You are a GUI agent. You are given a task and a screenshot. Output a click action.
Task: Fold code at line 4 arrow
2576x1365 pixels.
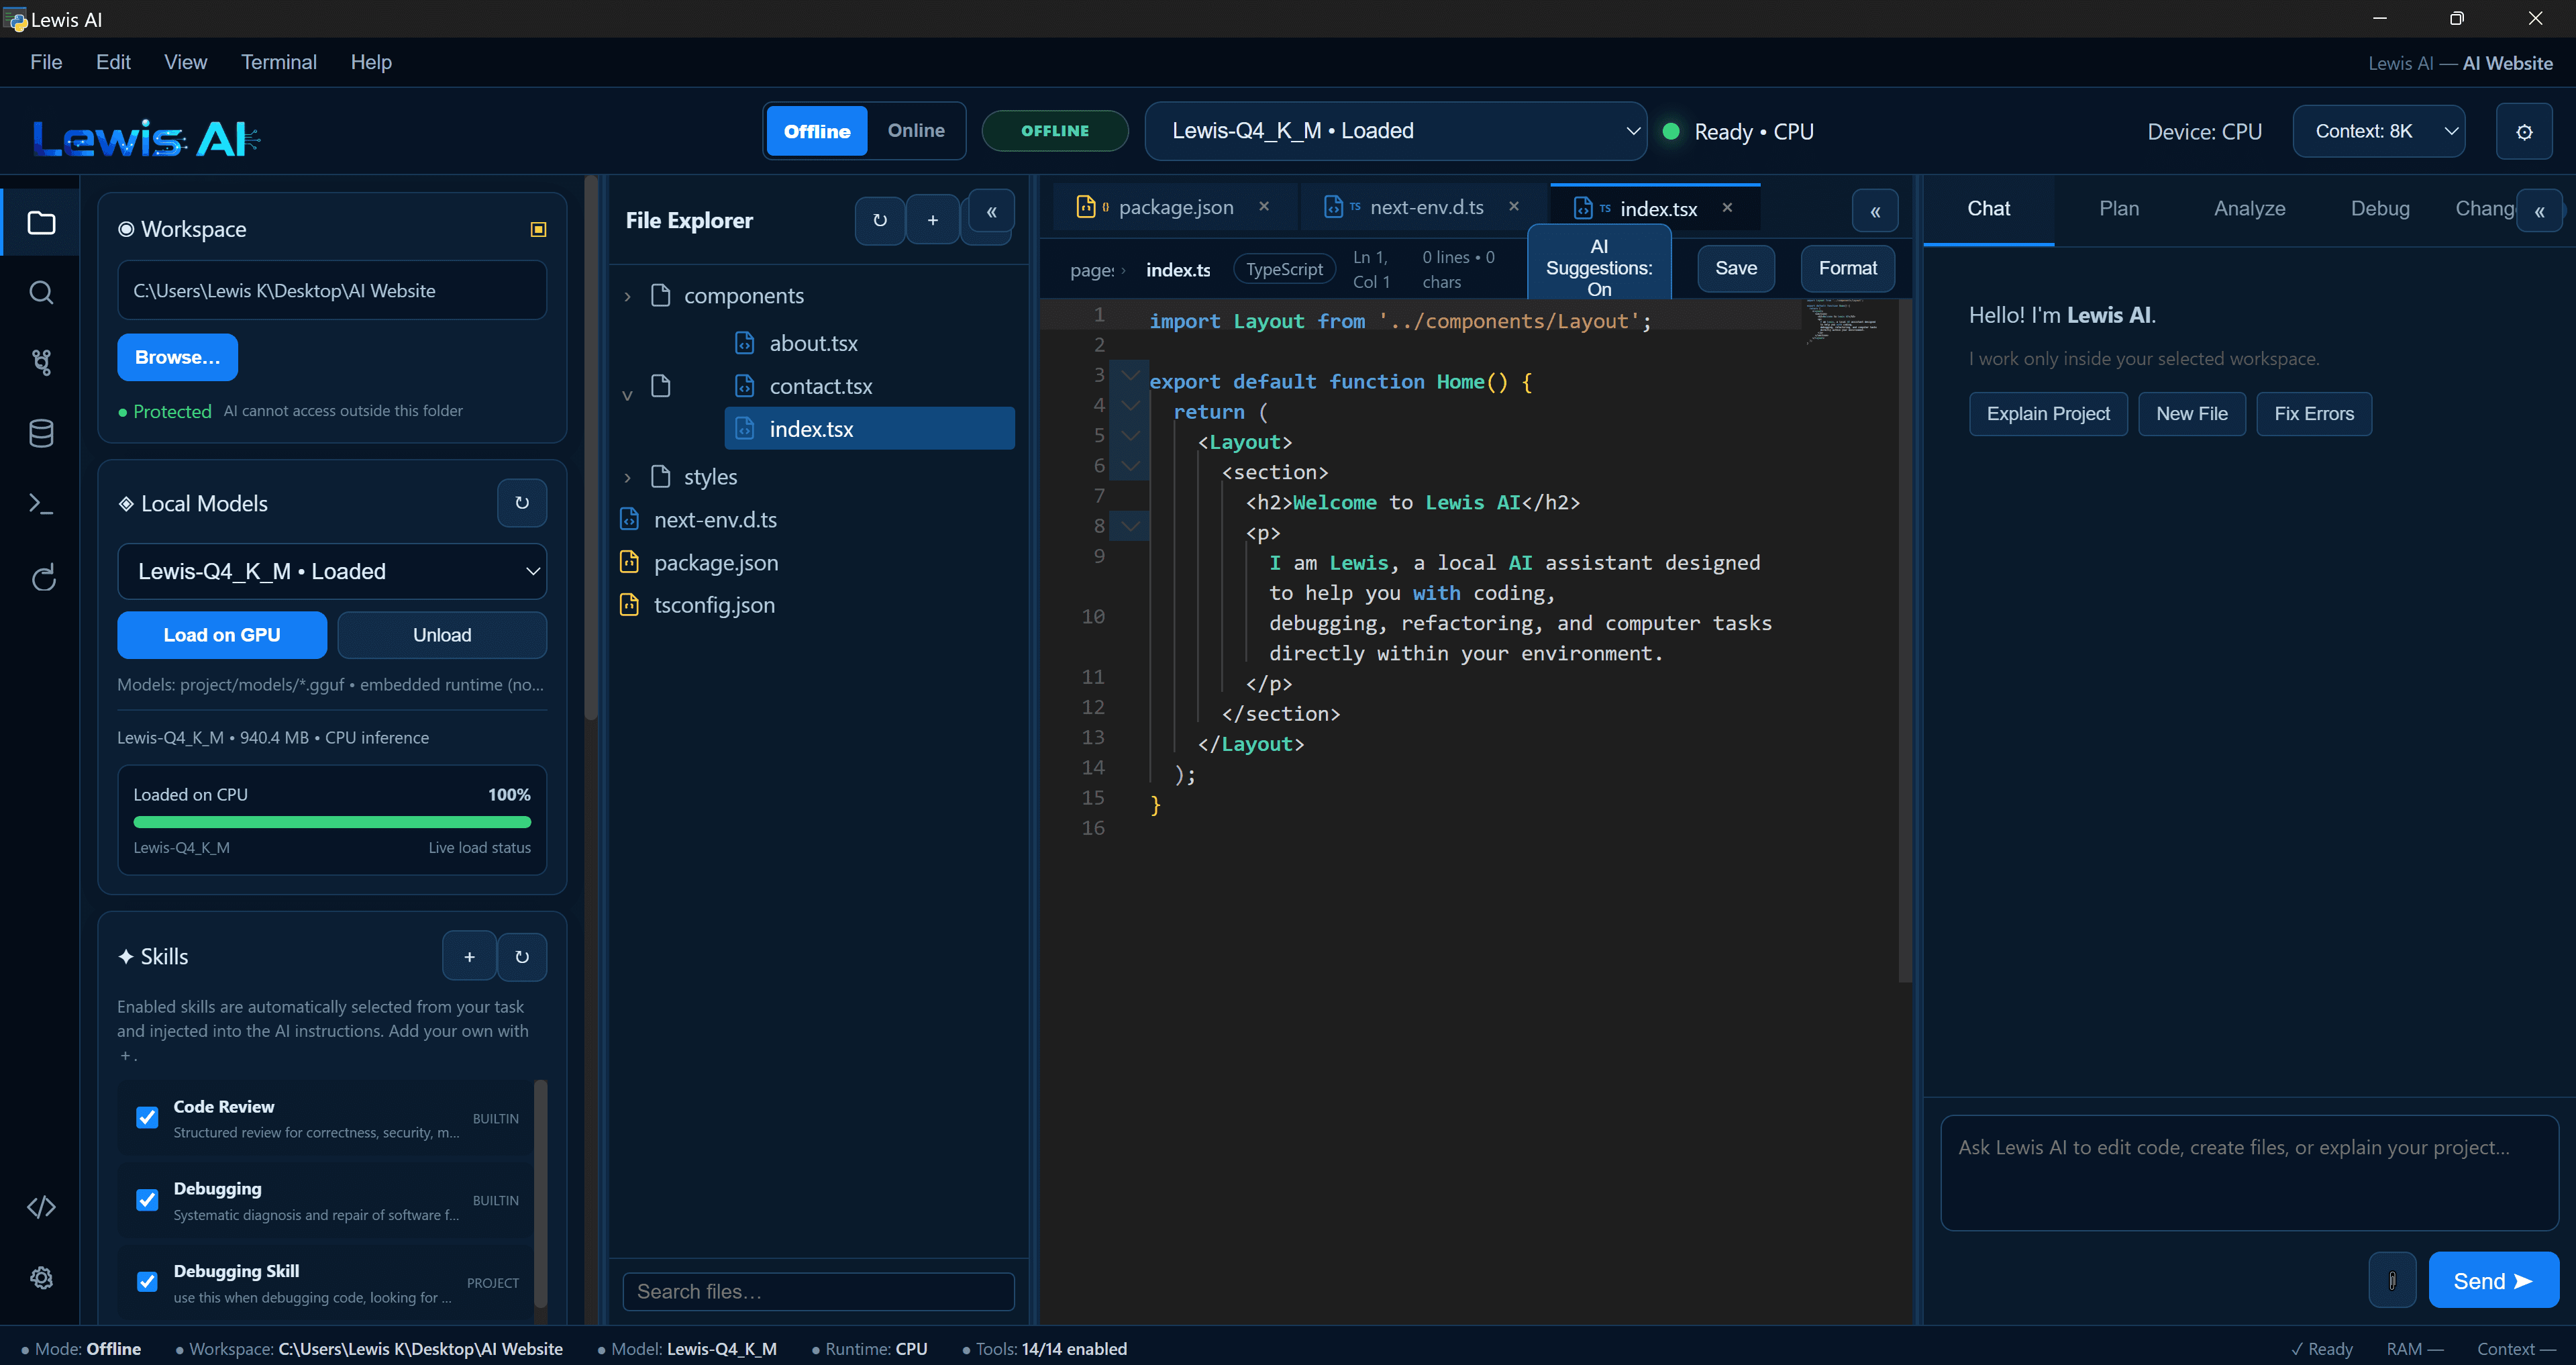1130,405
